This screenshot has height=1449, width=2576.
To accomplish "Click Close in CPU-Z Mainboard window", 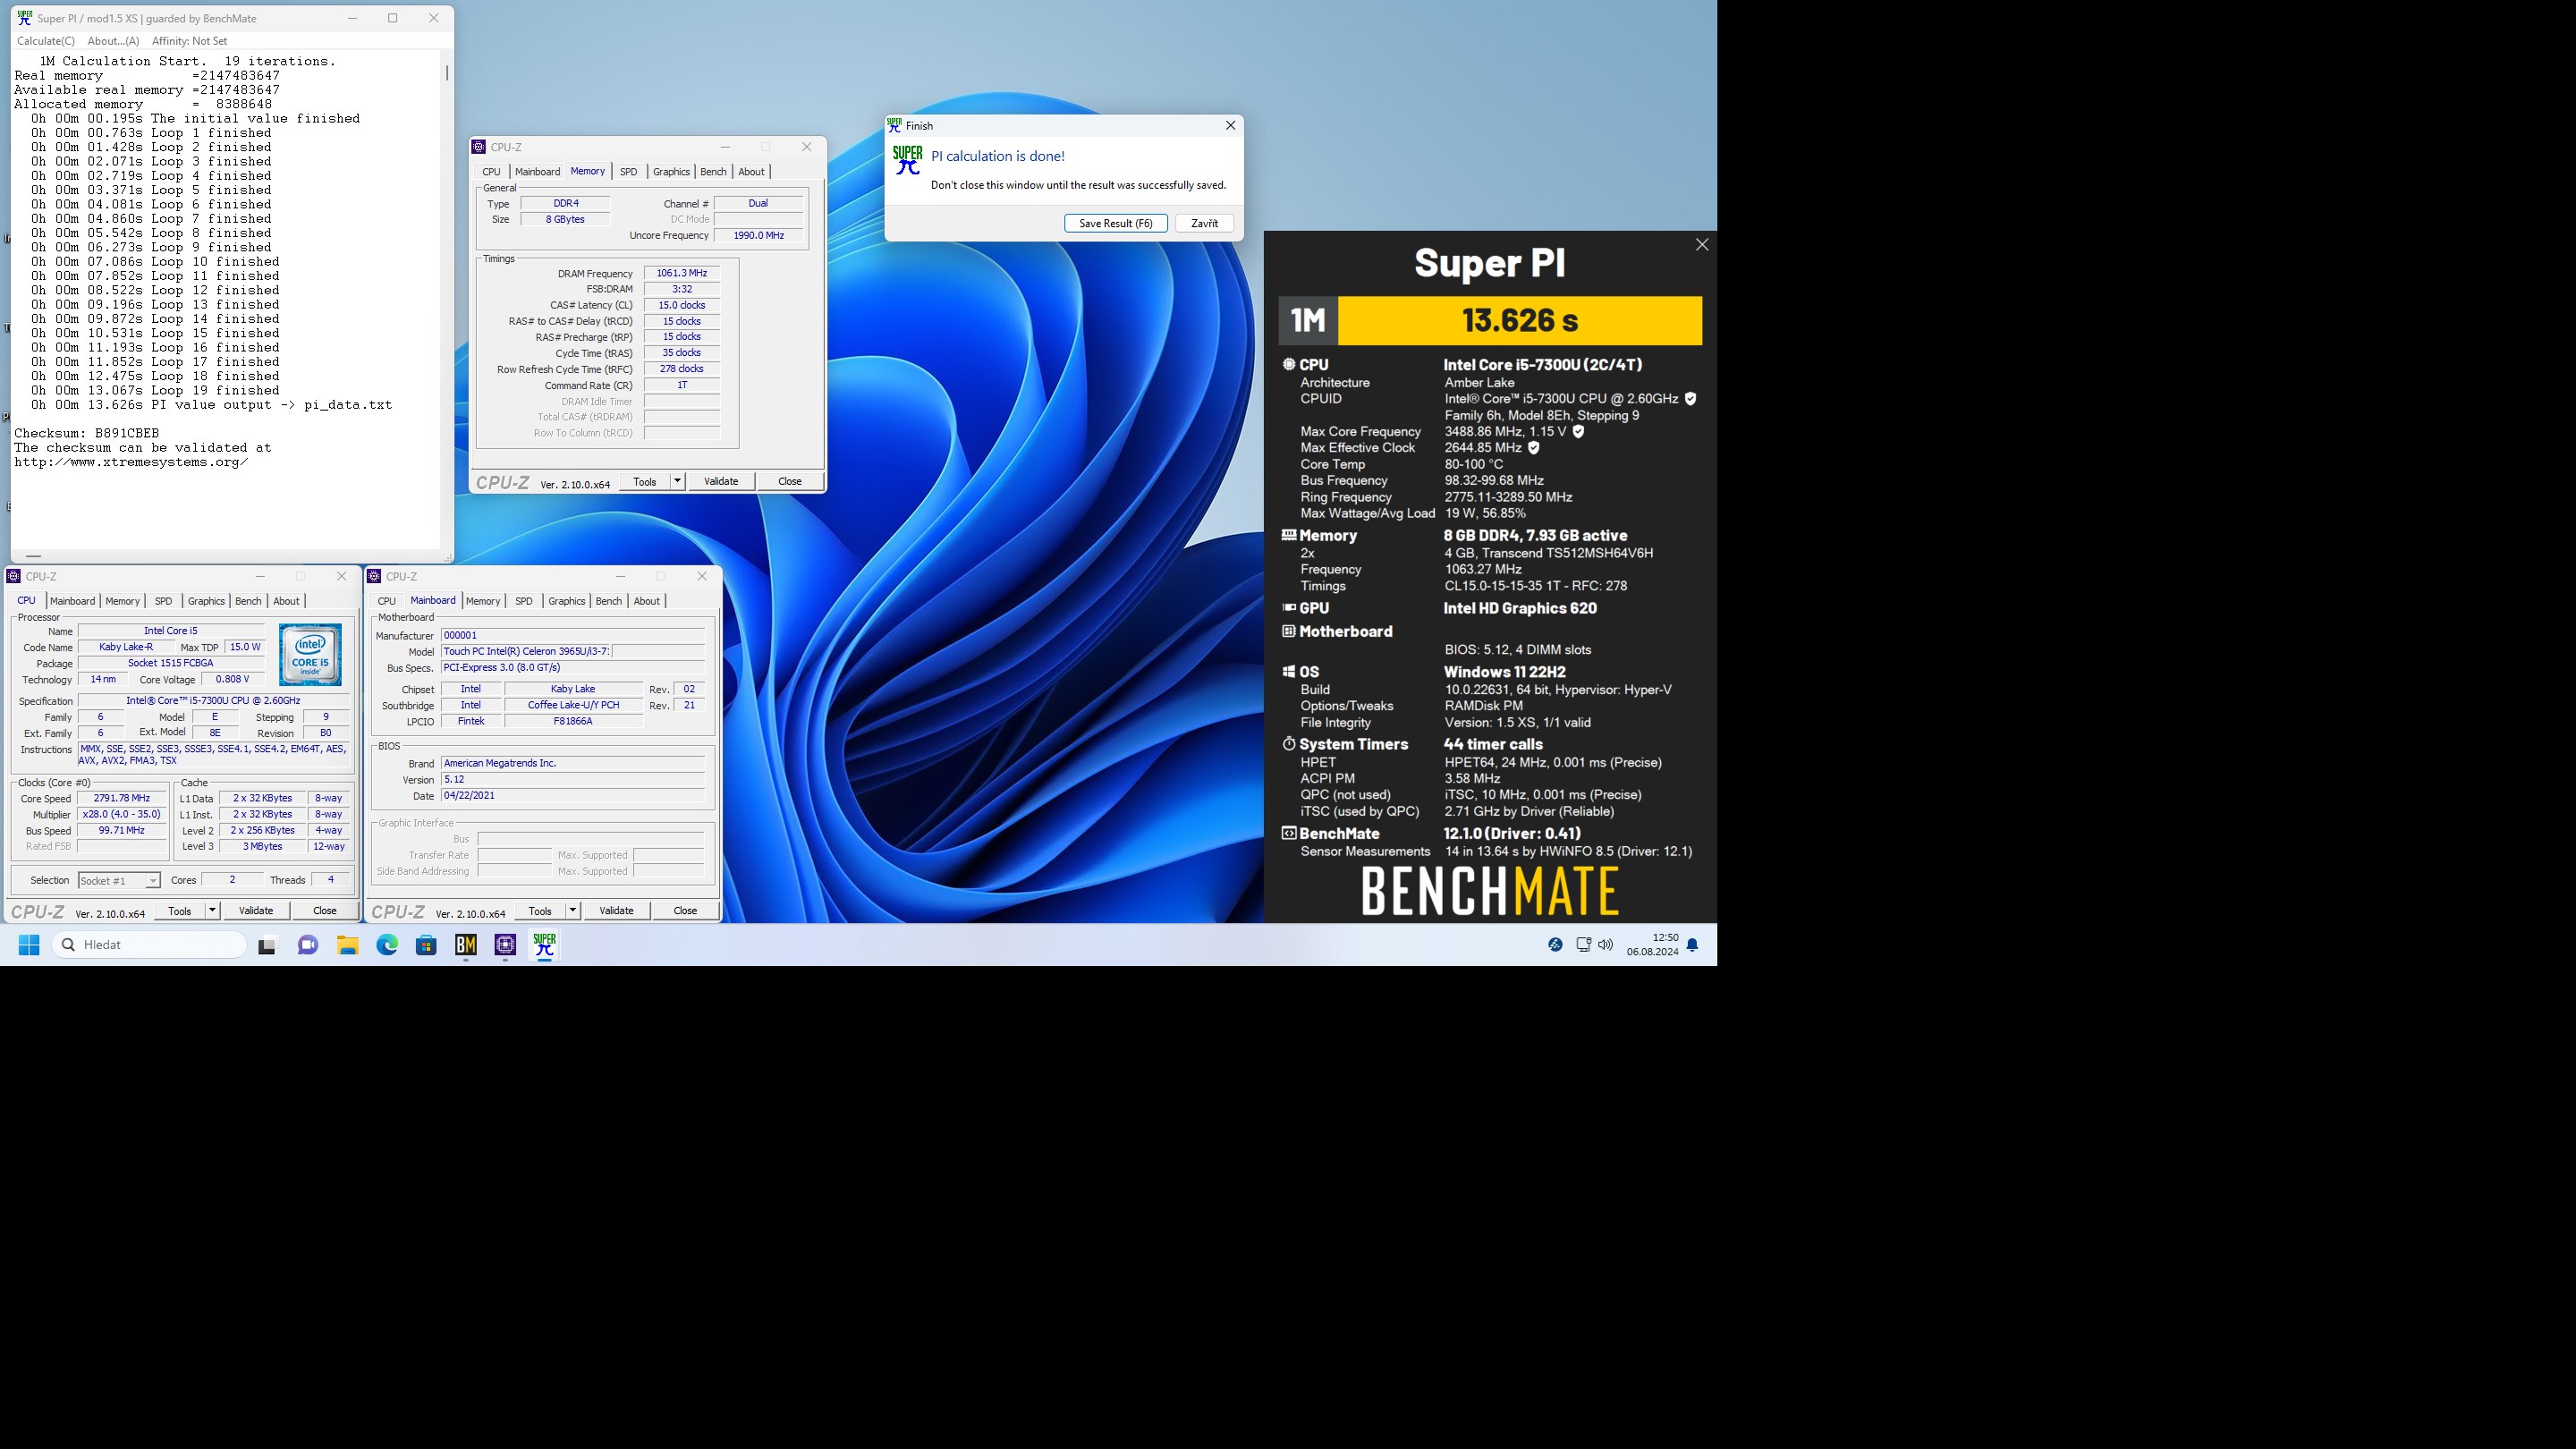I will [685, 911].
